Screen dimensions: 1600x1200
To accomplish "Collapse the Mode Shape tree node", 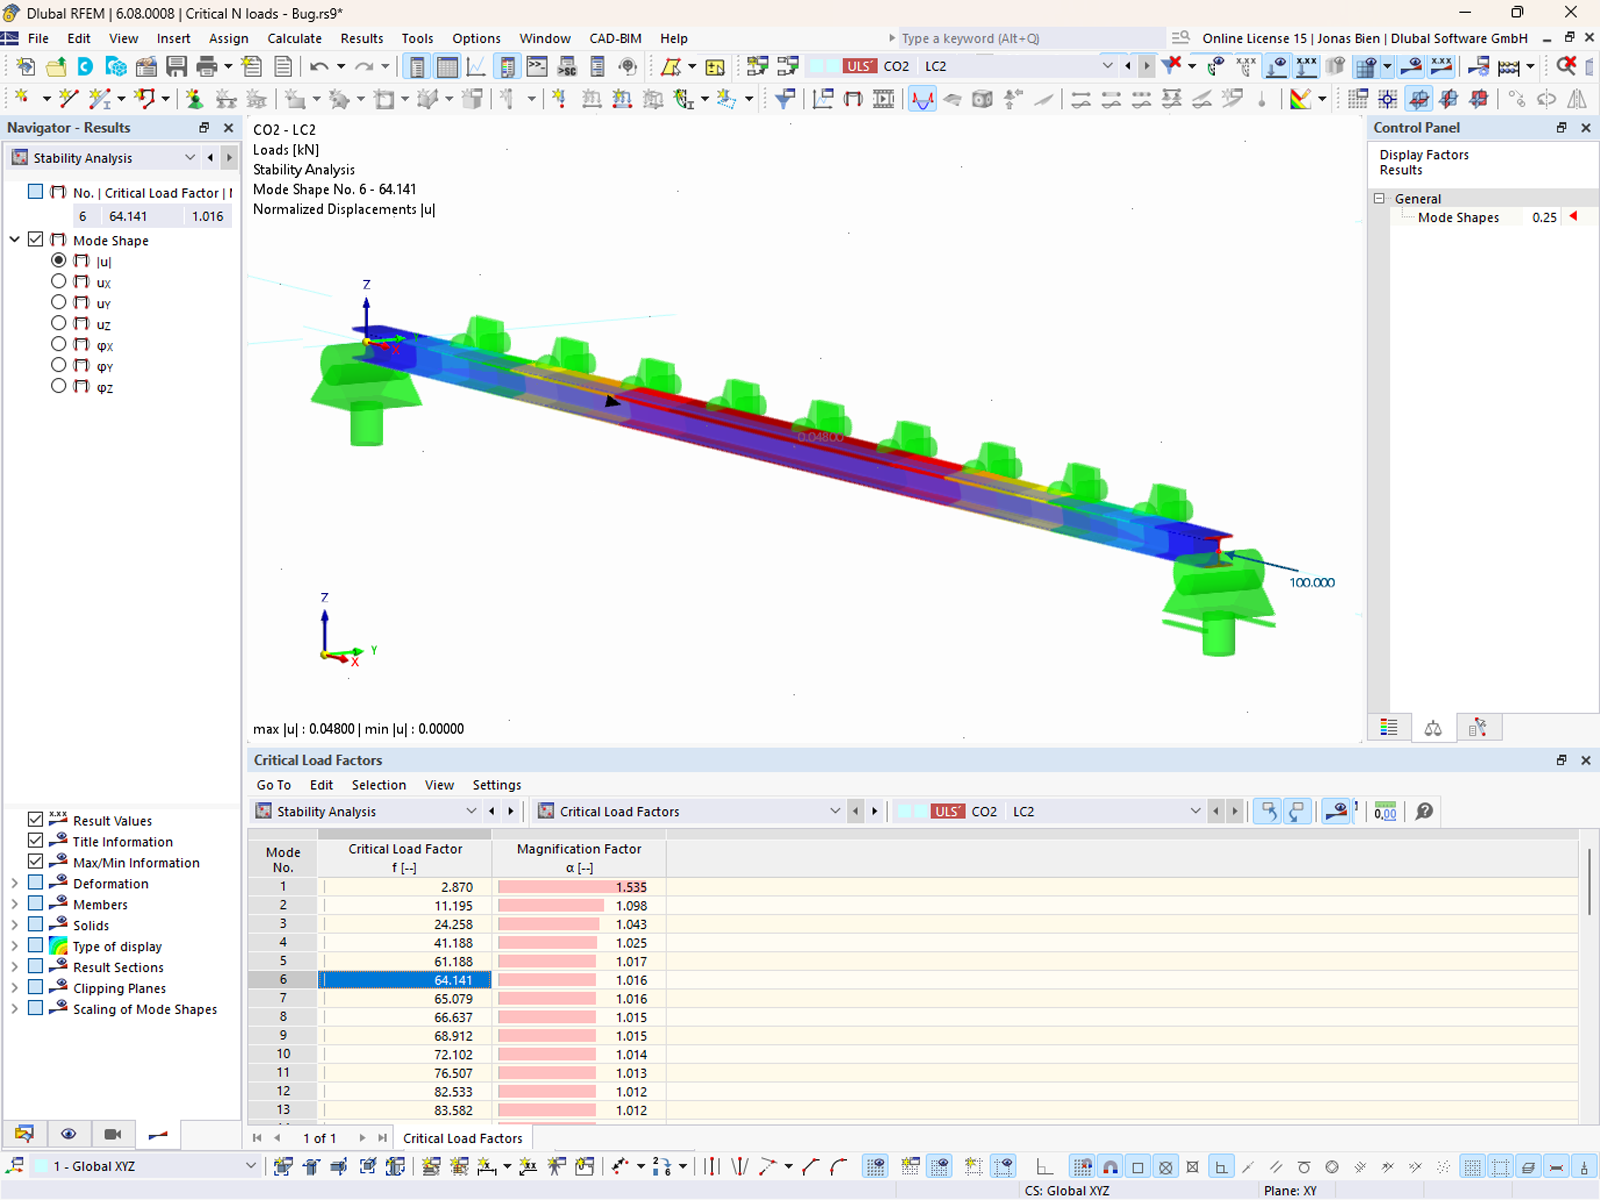I will point(15,240).
